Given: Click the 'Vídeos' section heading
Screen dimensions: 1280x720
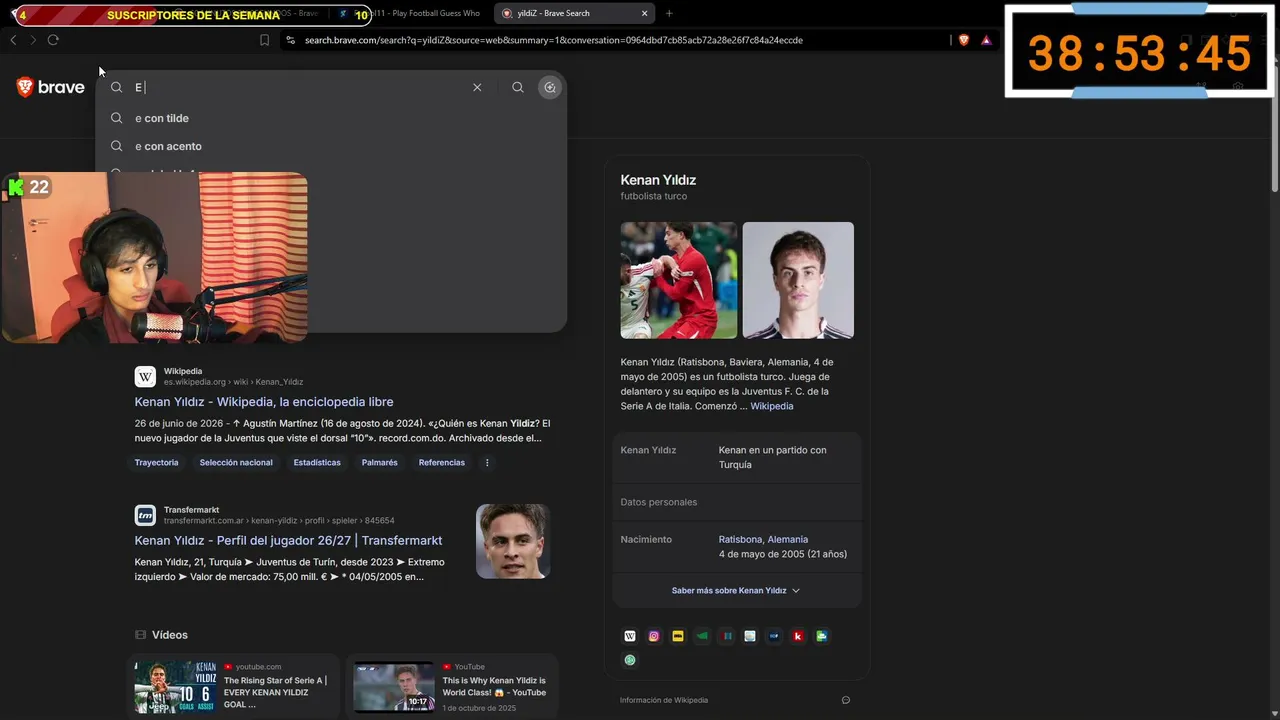Looking at the screenshot, I should coord(169,635).
